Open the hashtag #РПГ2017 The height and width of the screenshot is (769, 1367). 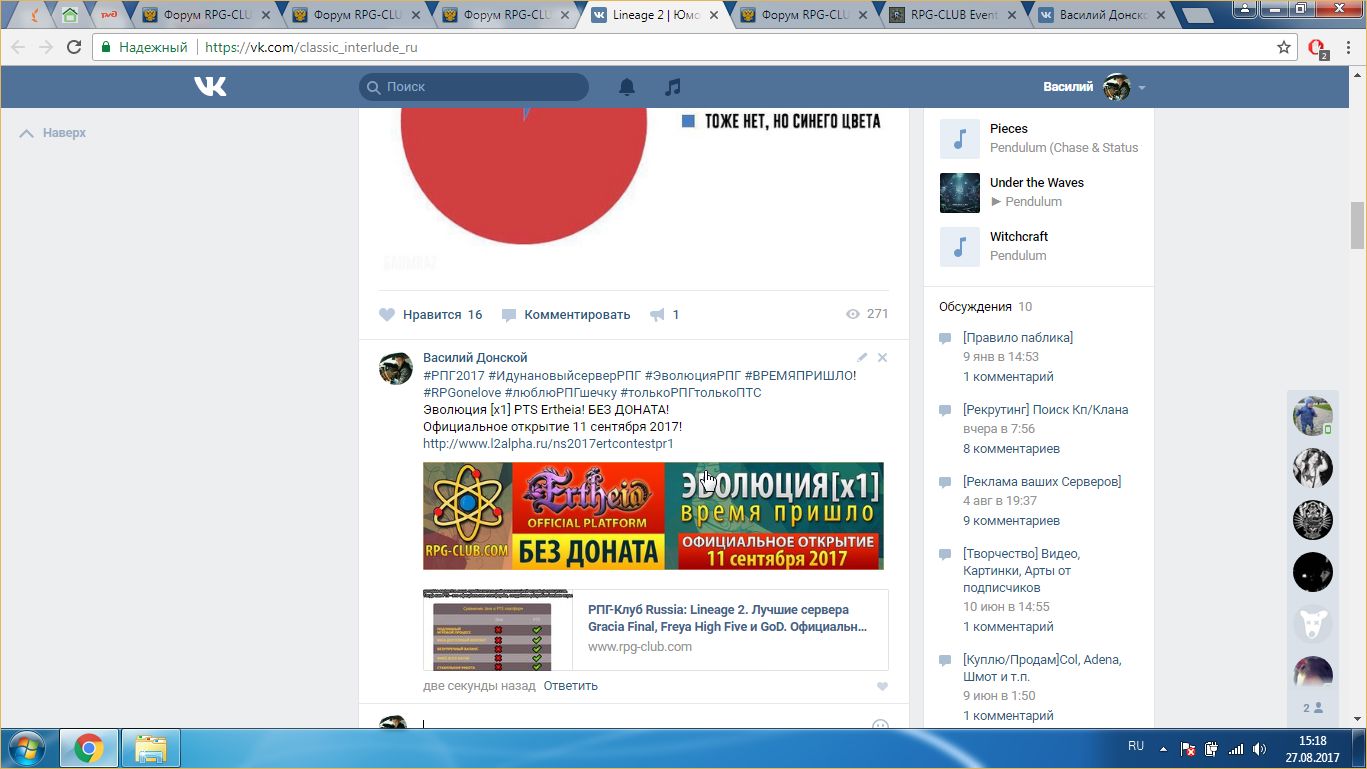(x=454, y=375)
